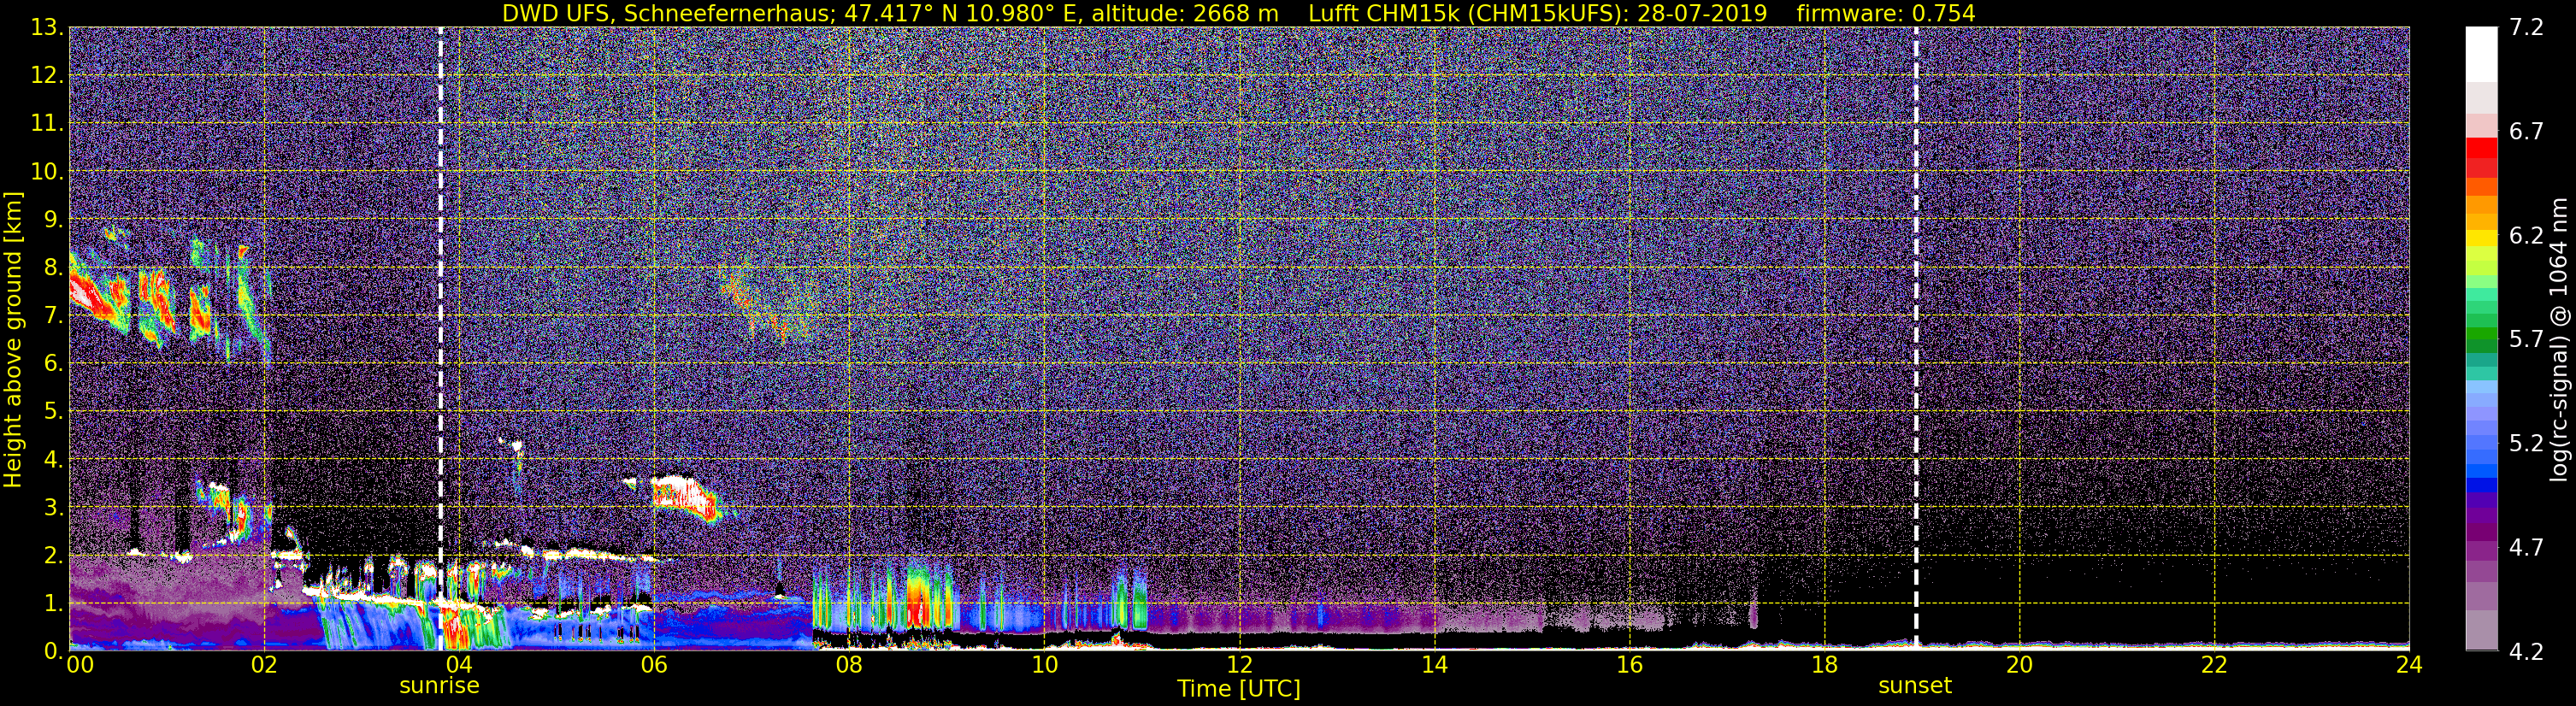Click the time axis tick '24'
2576x706 pixels.
coord(2409,665)
